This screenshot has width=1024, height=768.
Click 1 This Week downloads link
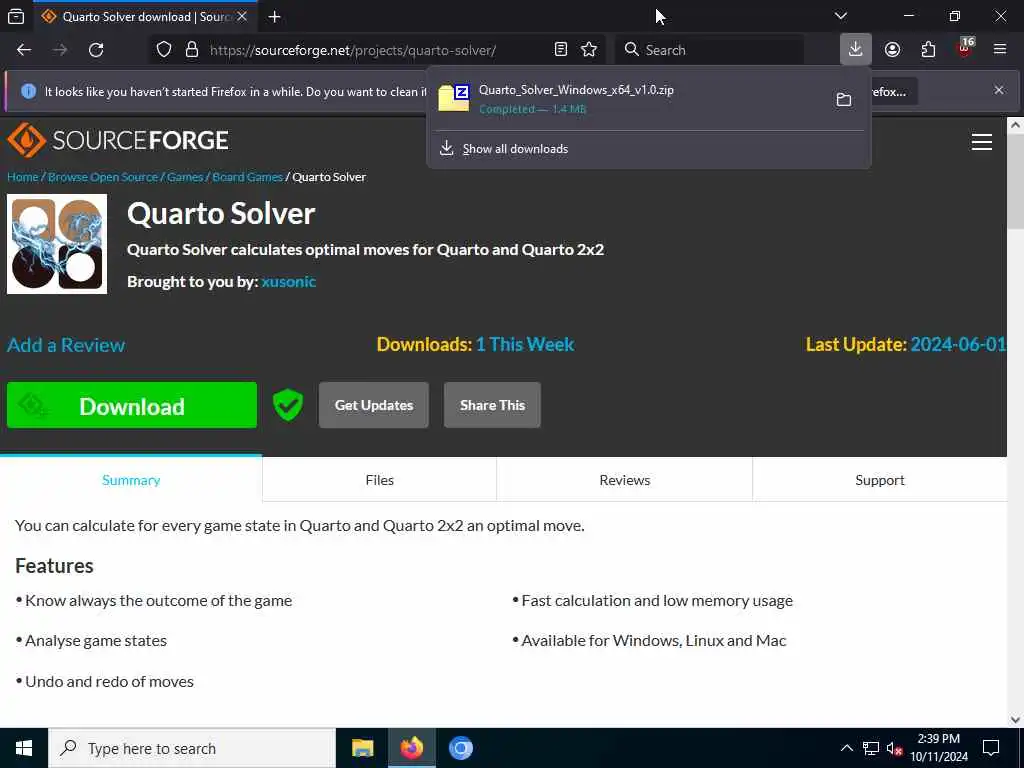pos(525,344)
